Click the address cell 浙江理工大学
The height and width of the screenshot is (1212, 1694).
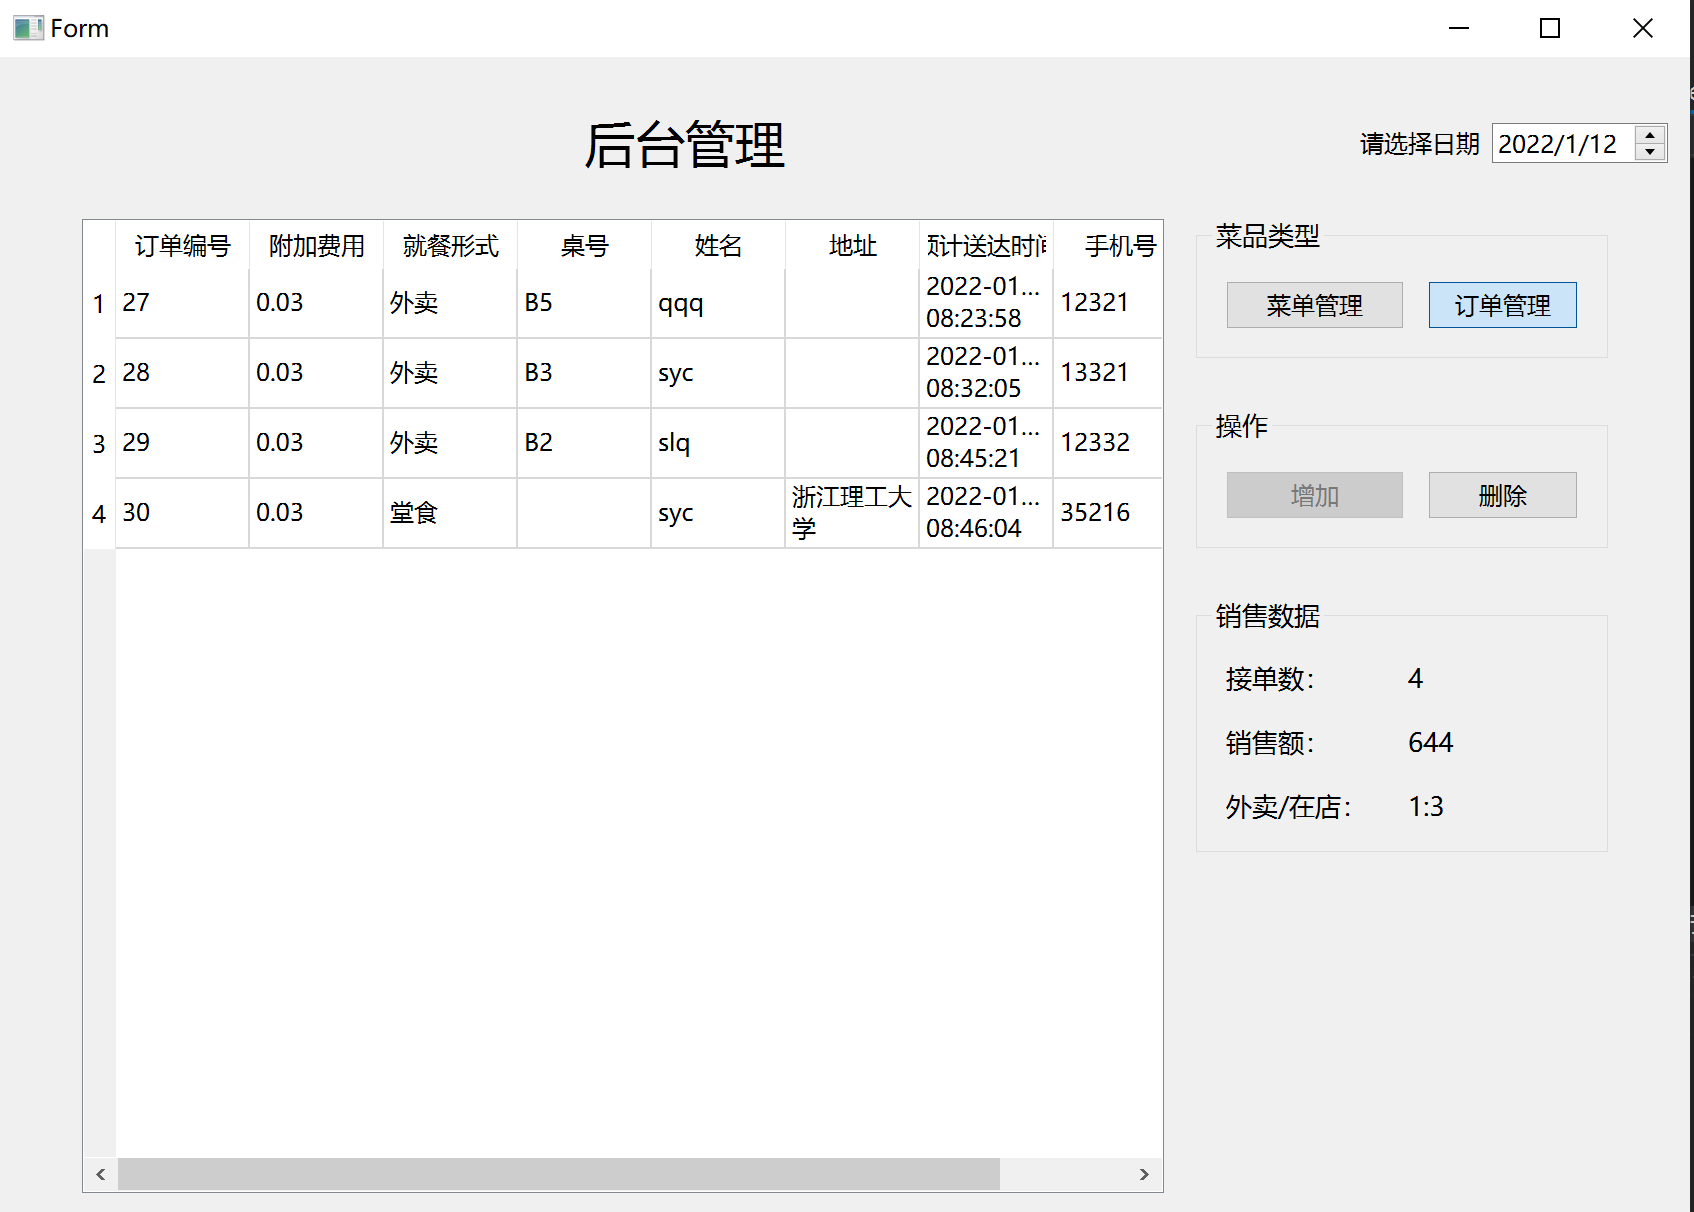(852, 513)
